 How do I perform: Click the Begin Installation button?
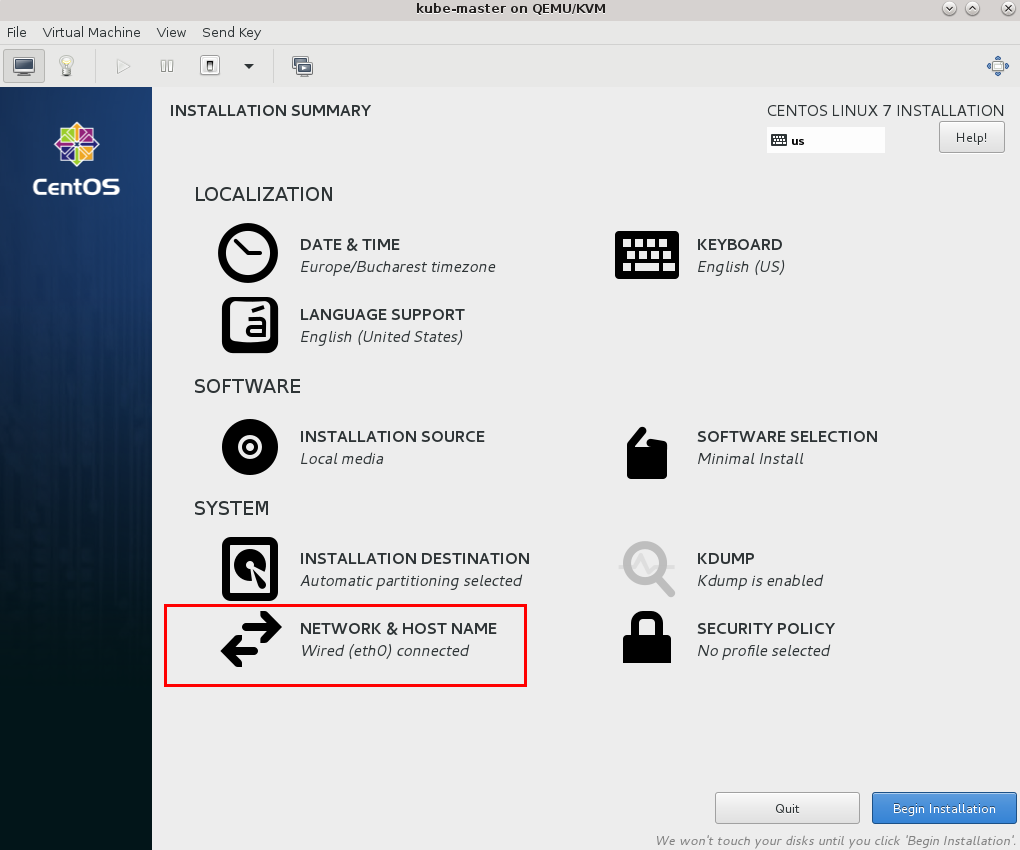[943, 808]
